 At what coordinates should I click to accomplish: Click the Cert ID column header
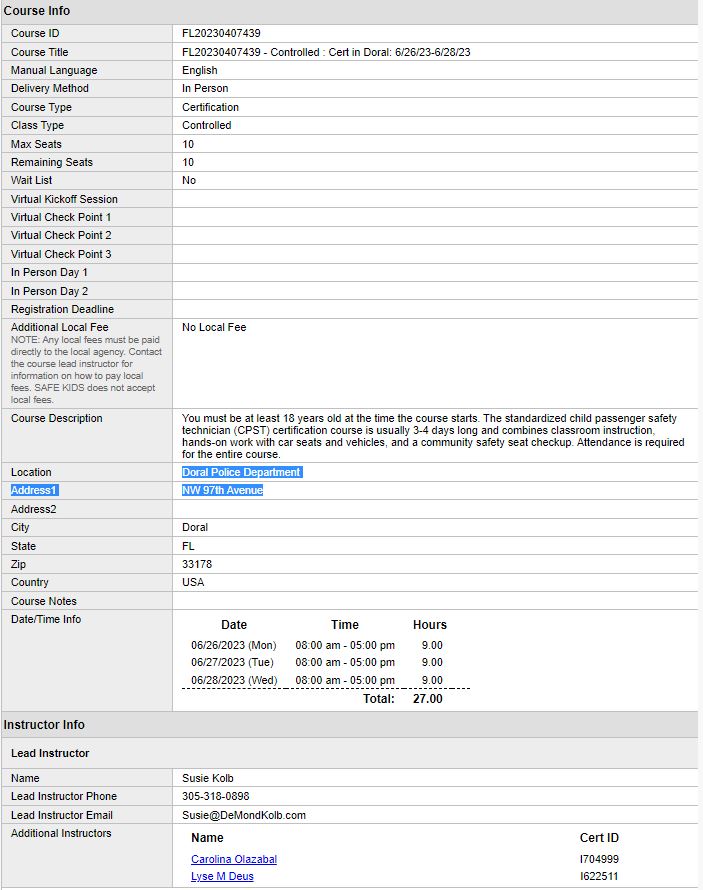pos(599,837)
